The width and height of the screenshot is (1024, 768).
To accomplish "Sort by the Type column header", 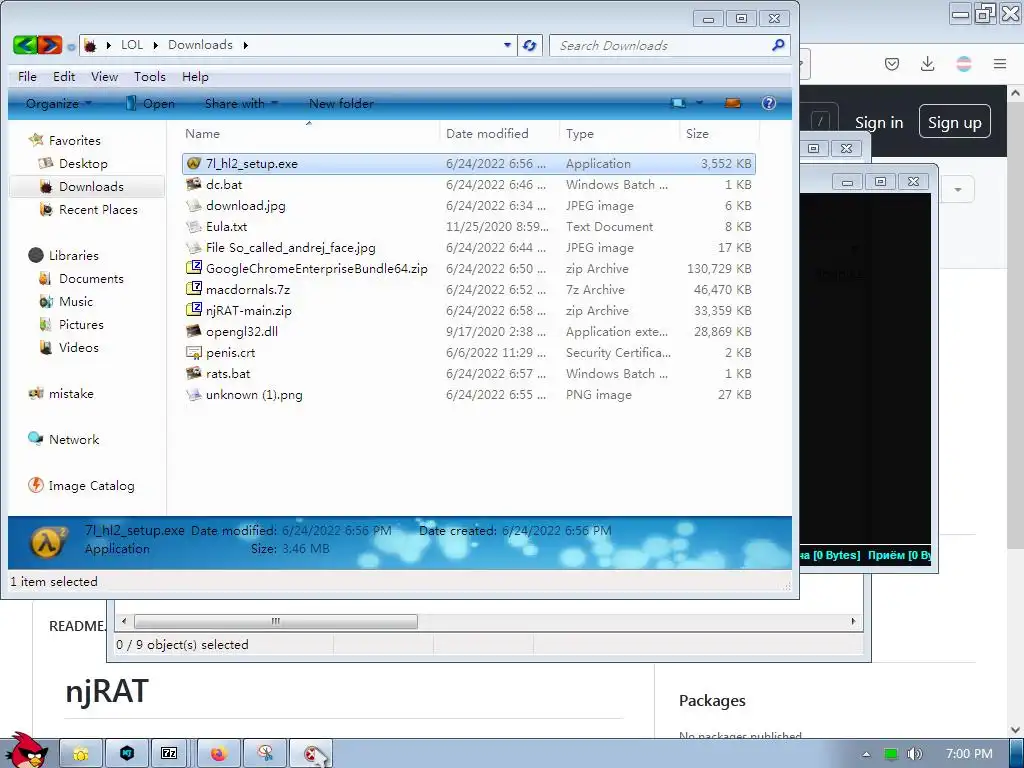I will (x=620, y=133).
